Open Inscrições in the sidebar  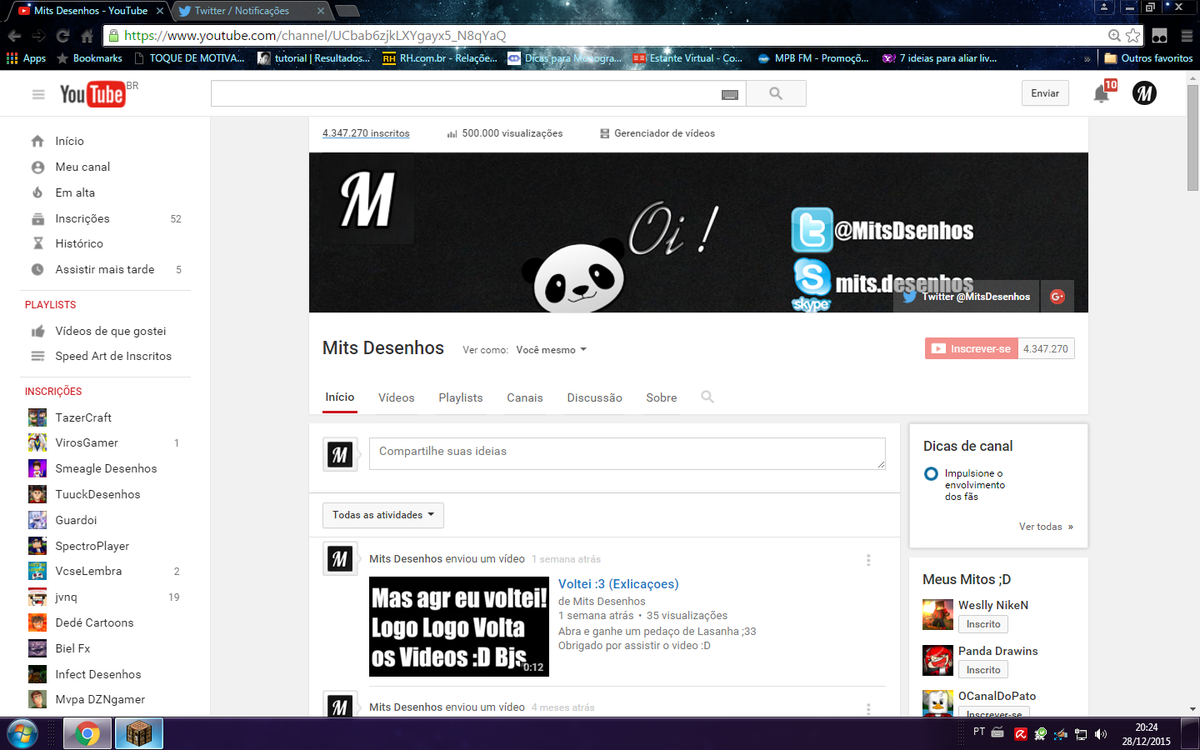[83, 218]
